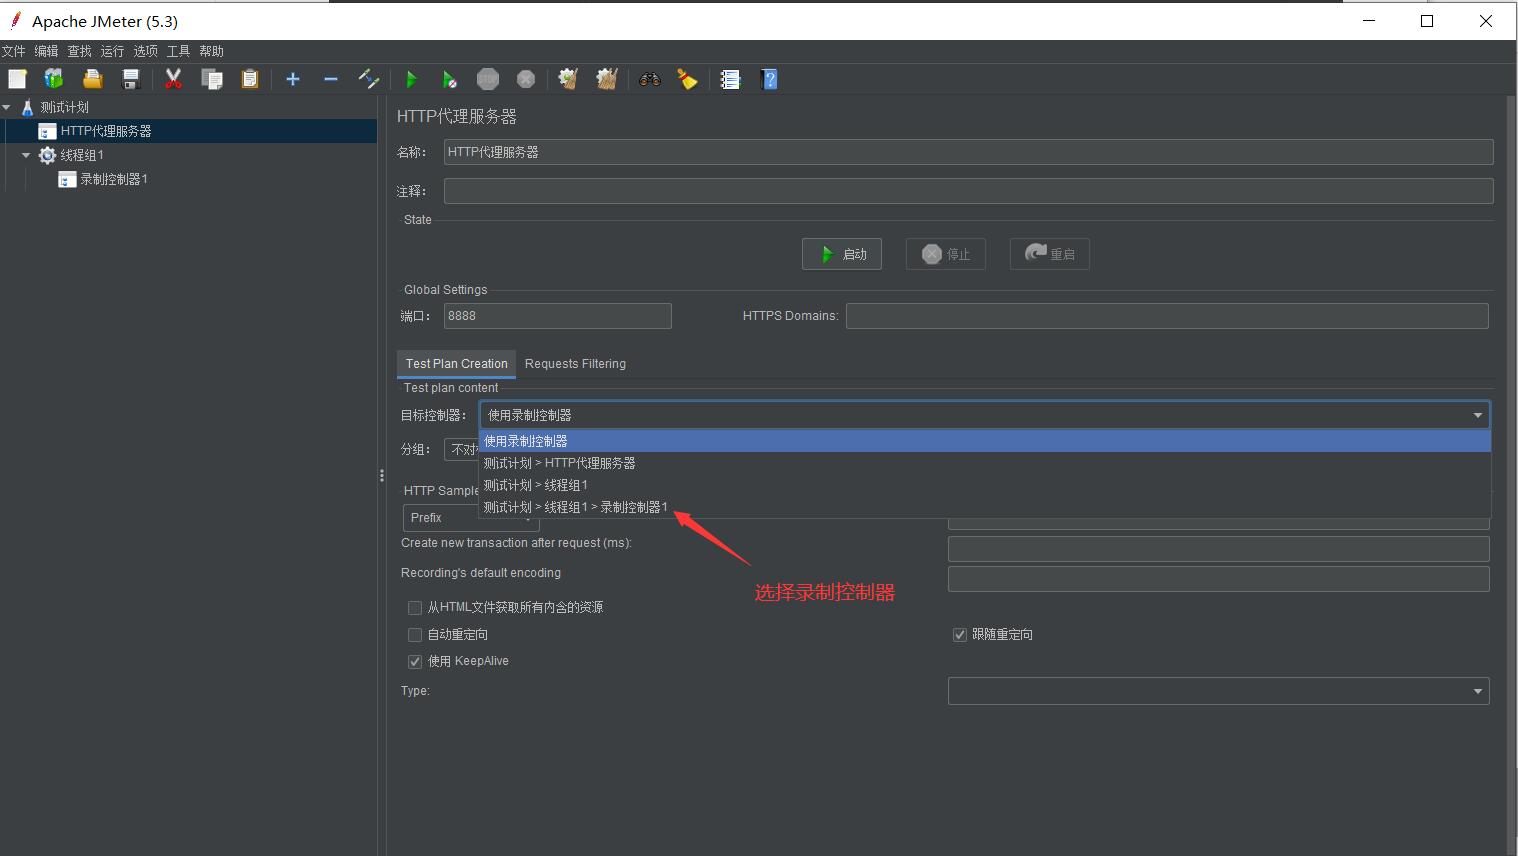Click the Clear broom with gear icon

[x=568, y=79]
